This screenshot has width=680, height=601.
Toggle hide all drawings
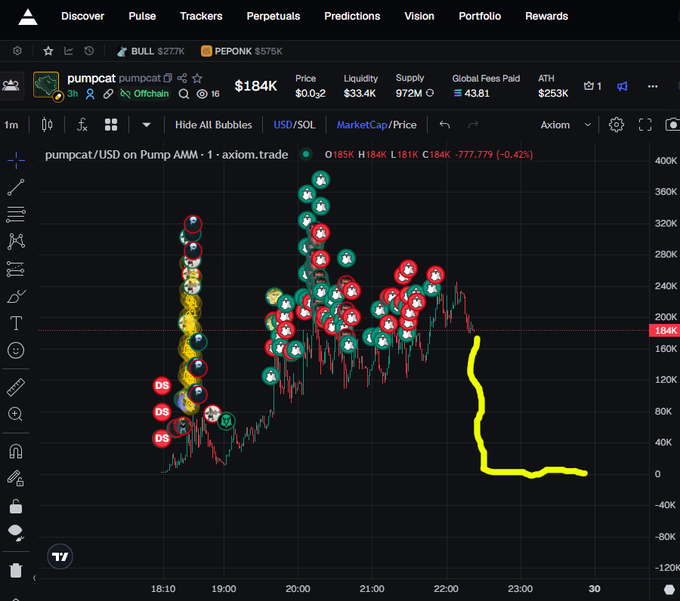point(16,532)
